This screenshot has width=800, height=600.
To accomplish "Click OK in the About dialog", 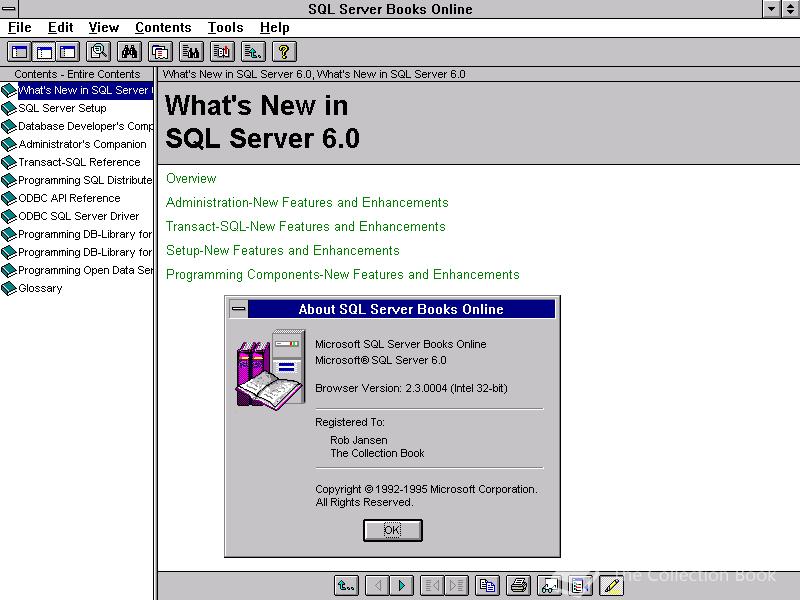I will click(392, 530).
